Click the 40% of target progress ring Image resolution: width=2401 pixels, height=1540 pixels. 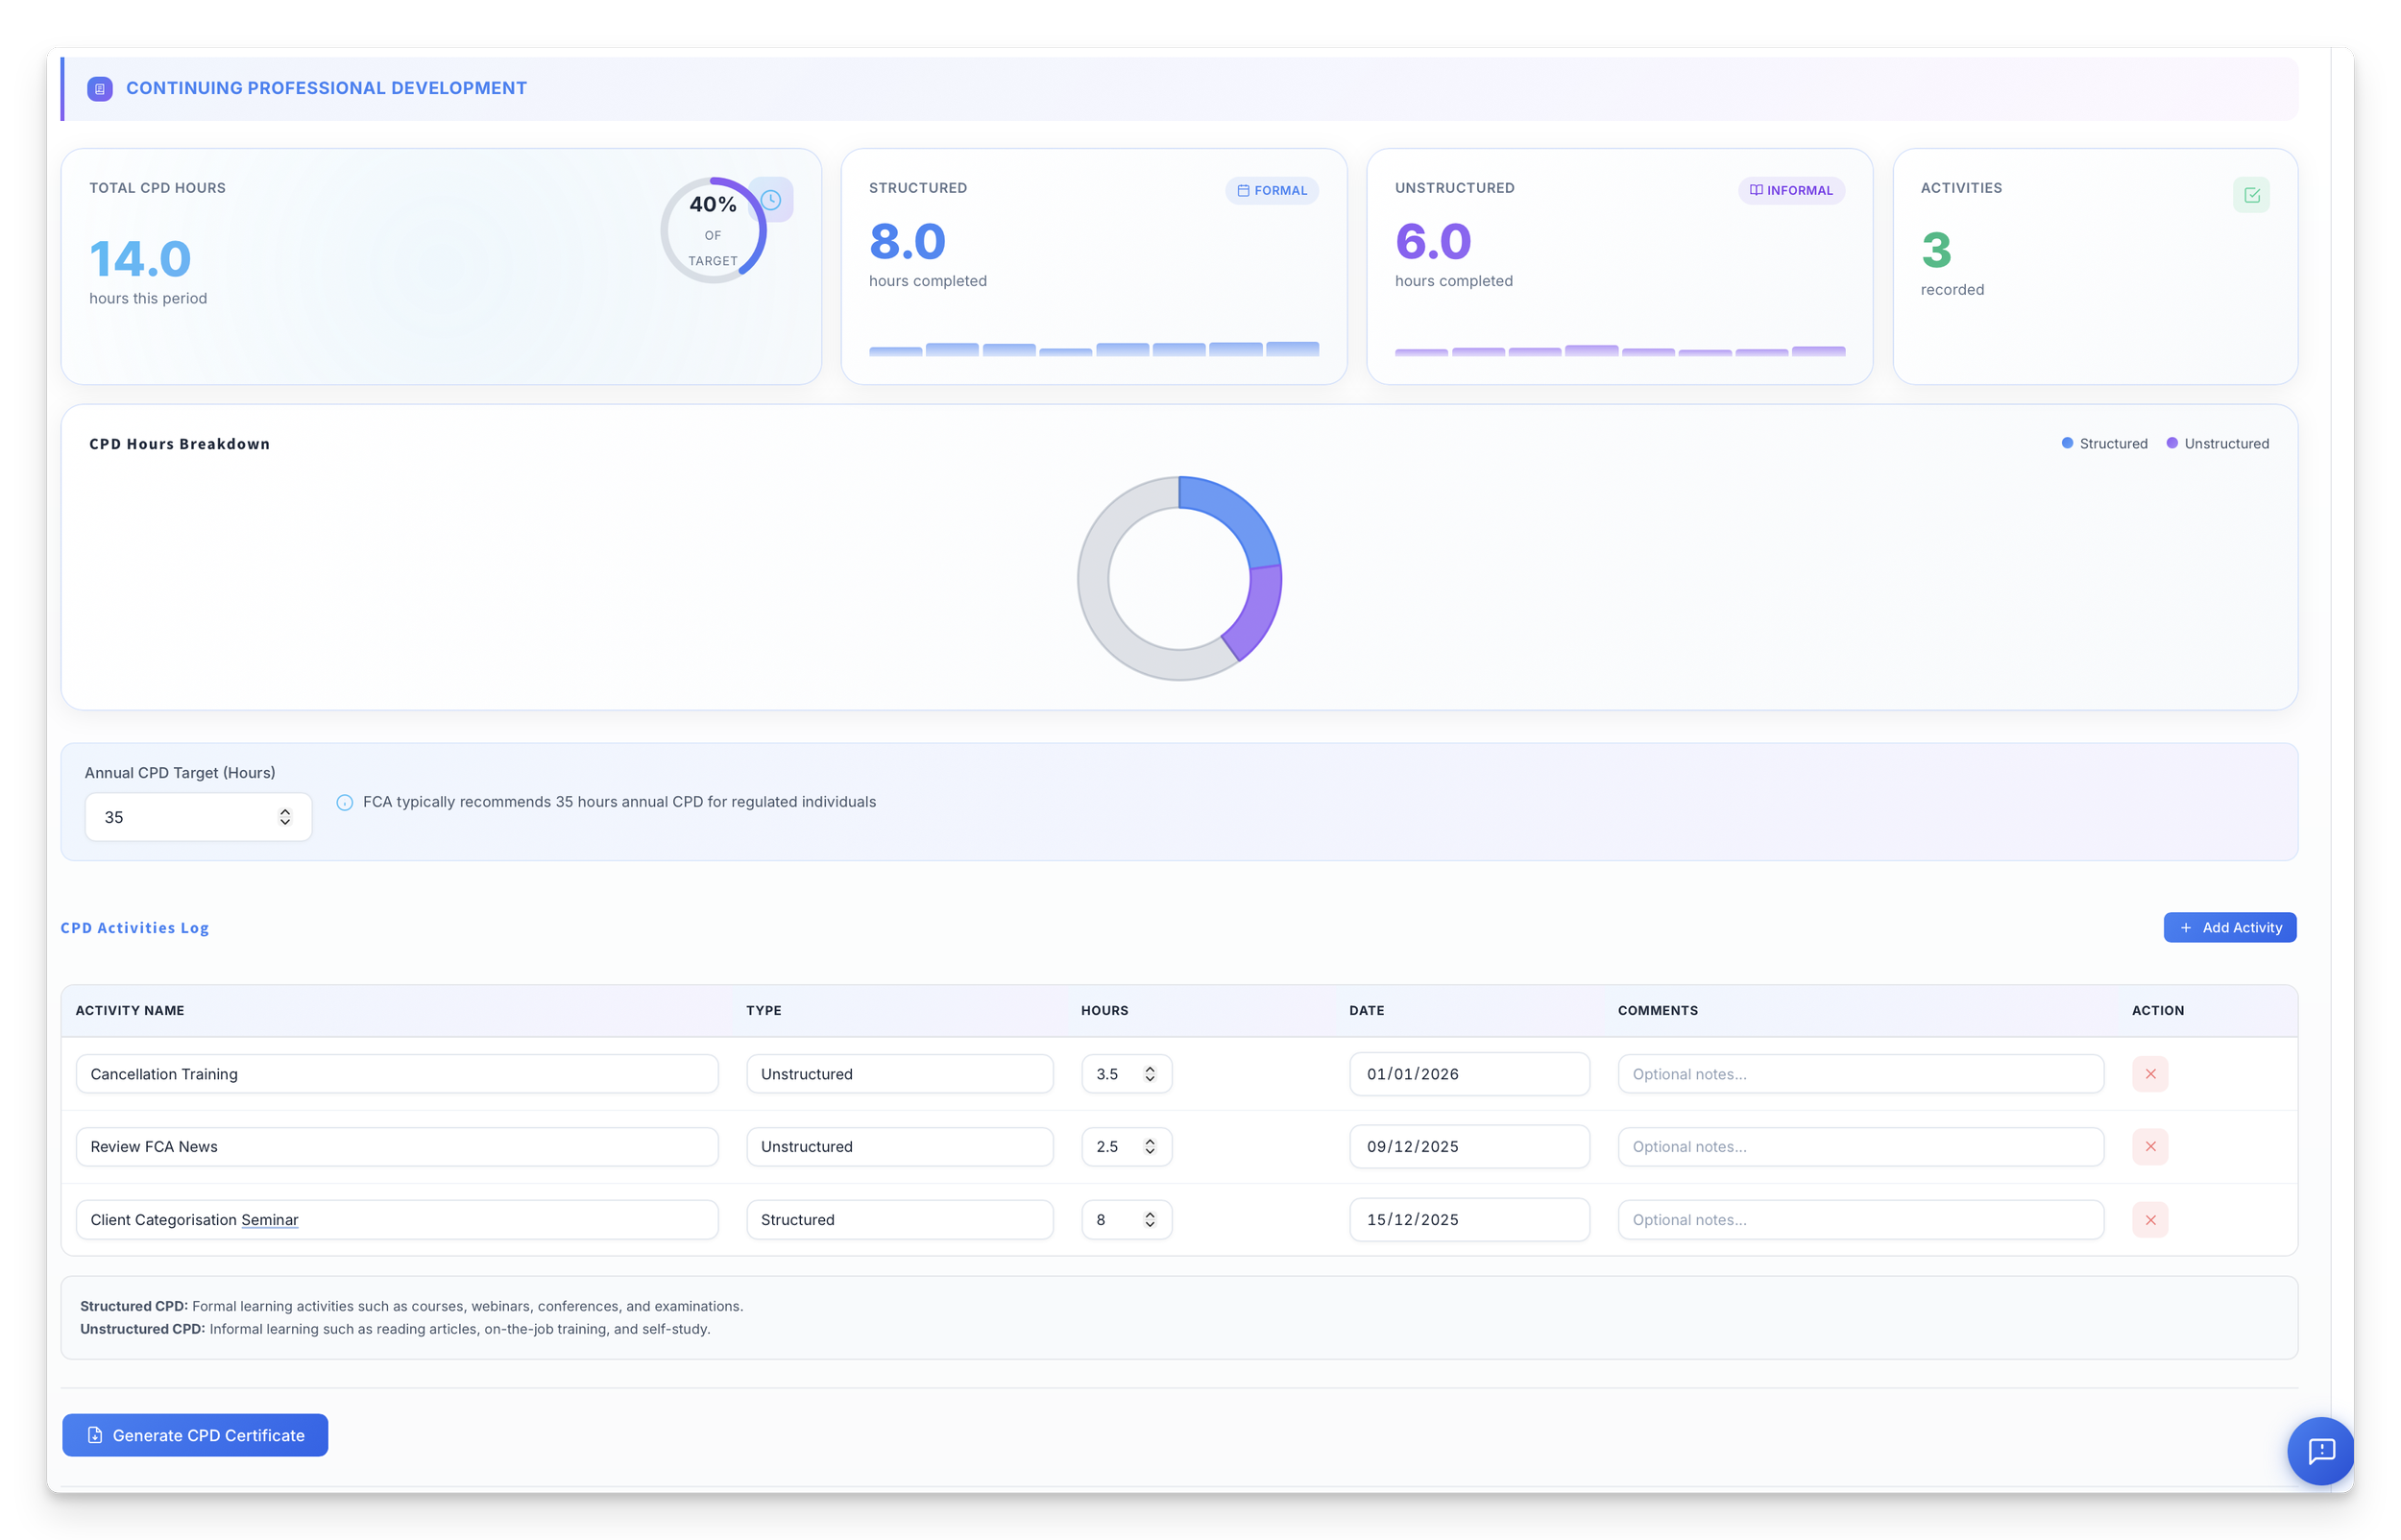(712, 232)
